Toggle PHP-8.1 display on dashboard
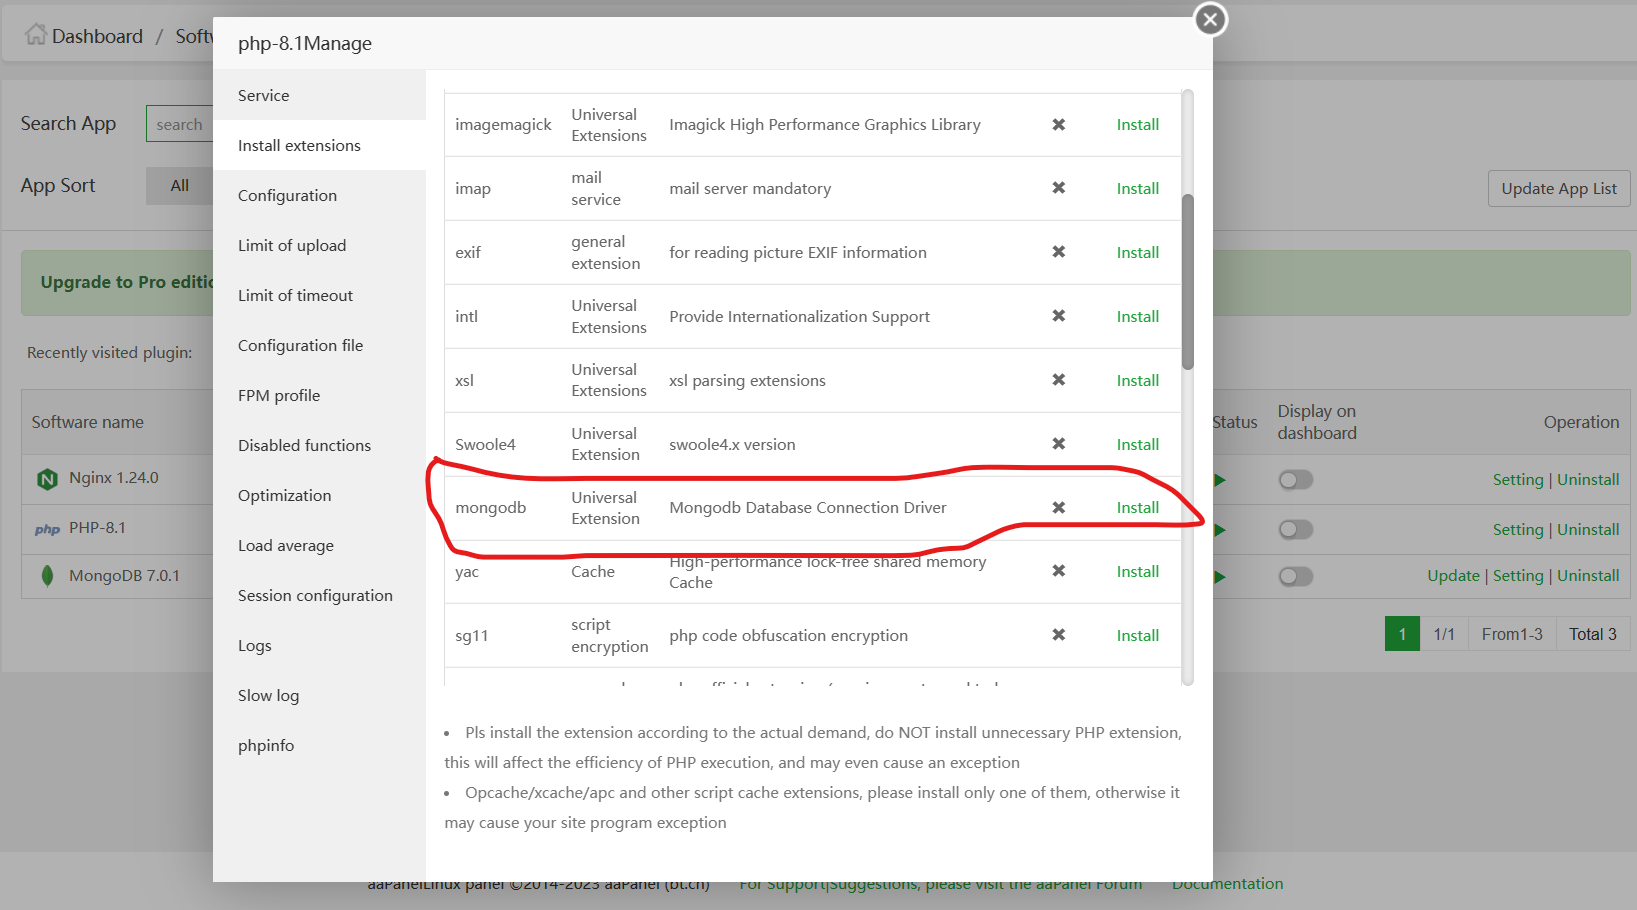 (1296, 529)
